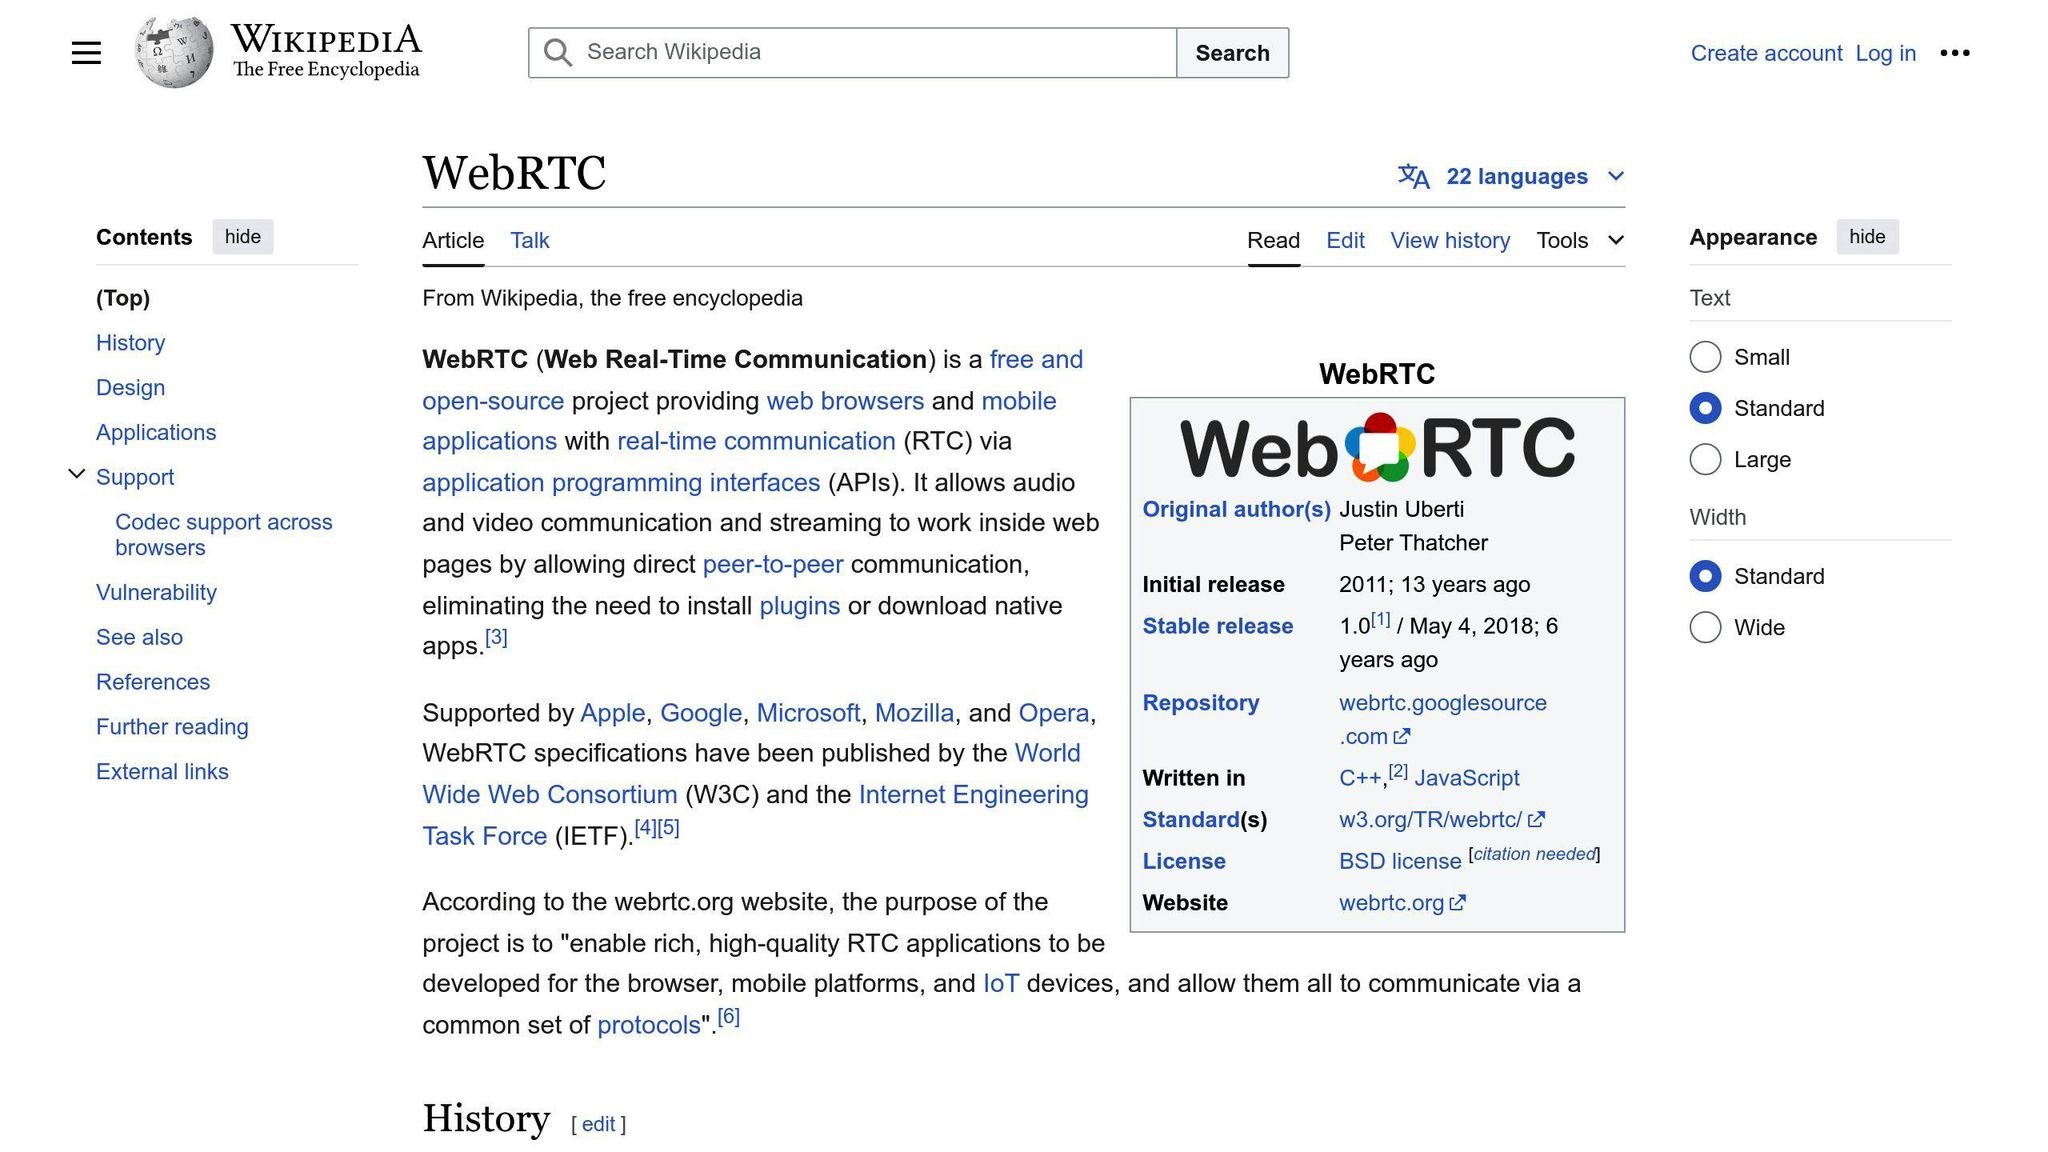Select Standard text size
The image size is (2048, 1152).
(x=1705, y=408)
